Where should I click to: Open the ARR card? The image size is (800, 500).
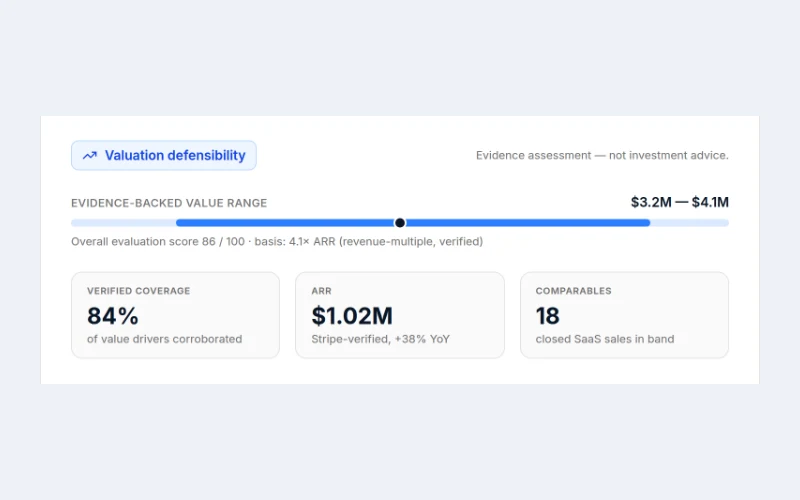(x=400, y=315)
